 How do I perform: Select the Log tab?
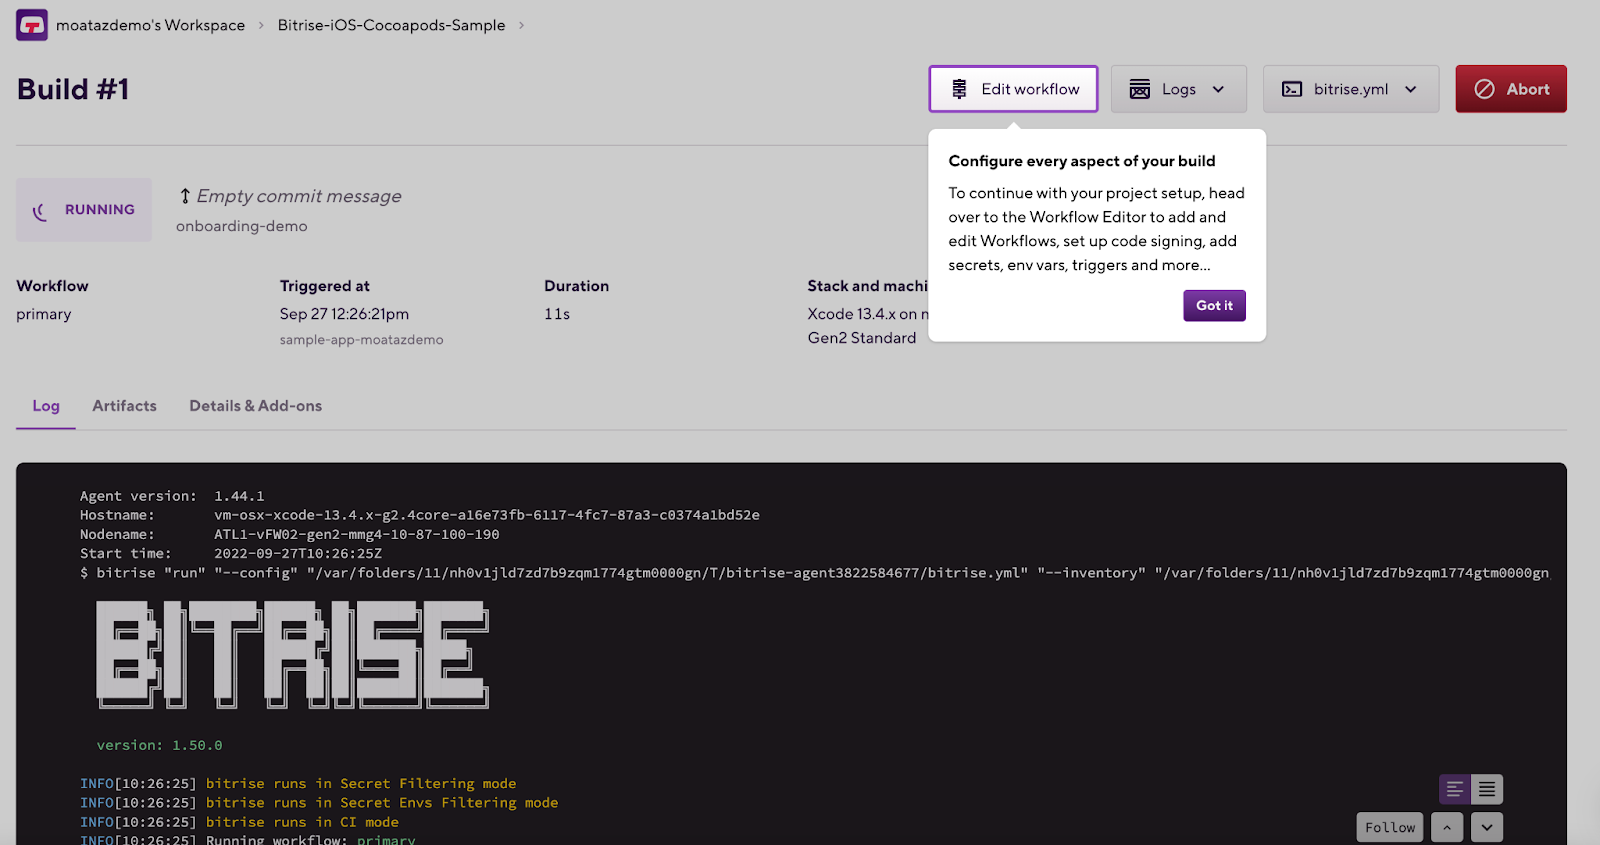[46, 406]
